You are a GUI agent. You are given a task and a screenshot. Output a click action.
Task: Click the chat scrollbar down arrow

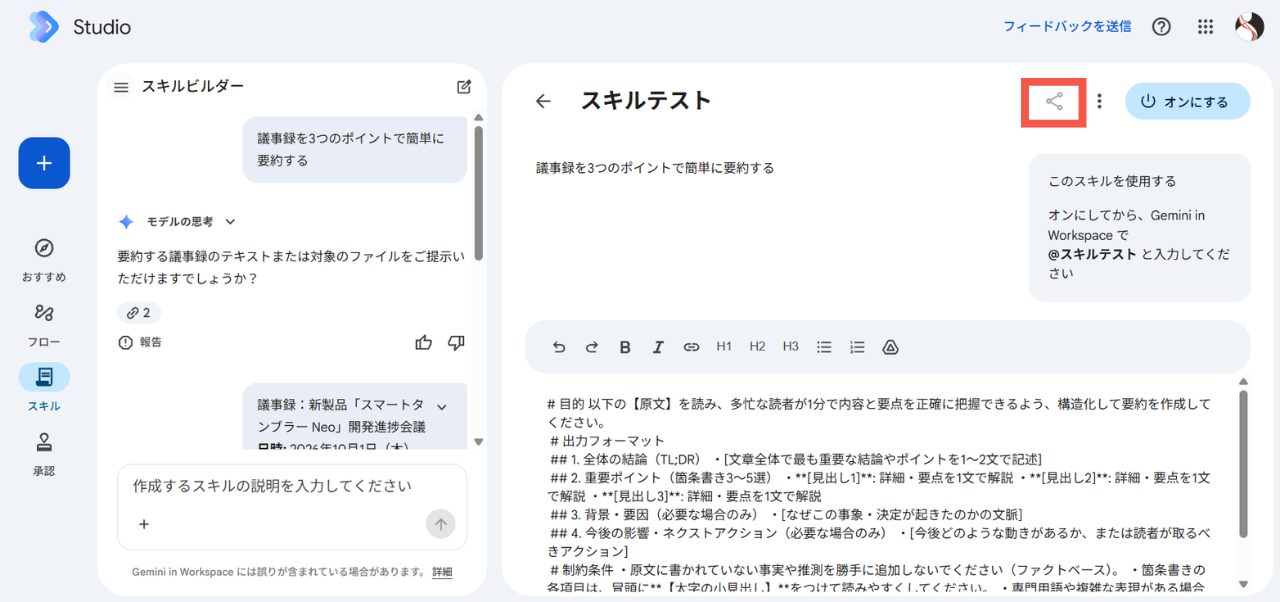pyautogui.click(x=478, y=442)
